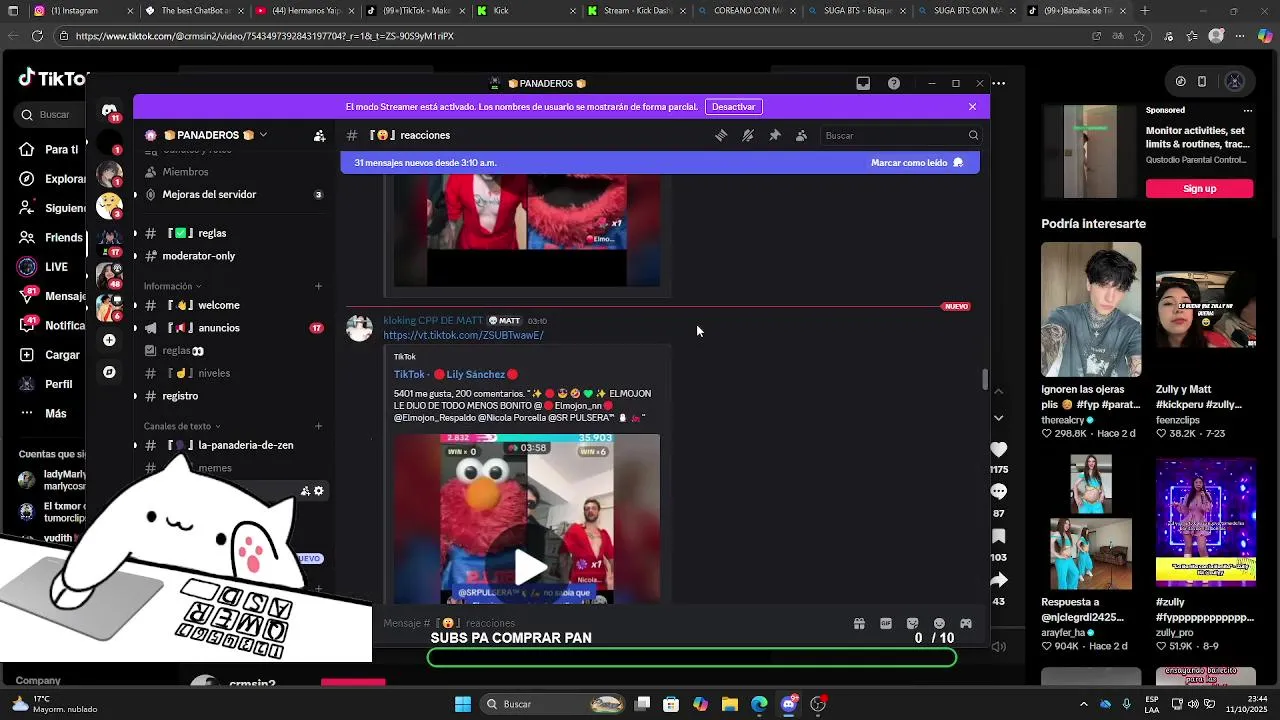1280x720 pixels.
Task: Click browser reload page button
Action: [37, 36]
